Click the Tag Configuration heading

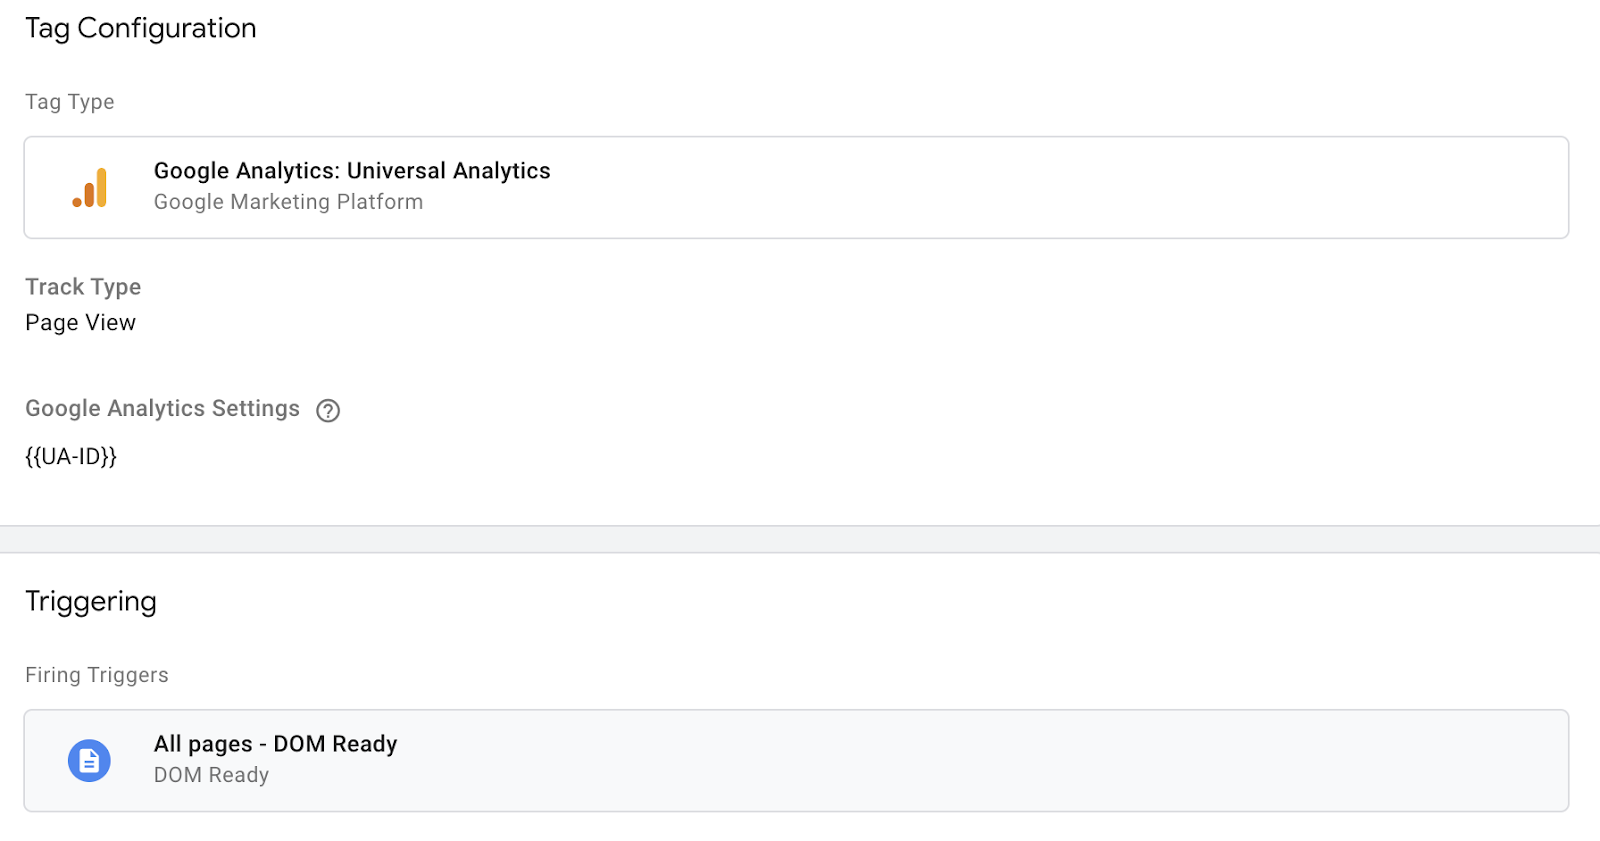tap(141, 28)
